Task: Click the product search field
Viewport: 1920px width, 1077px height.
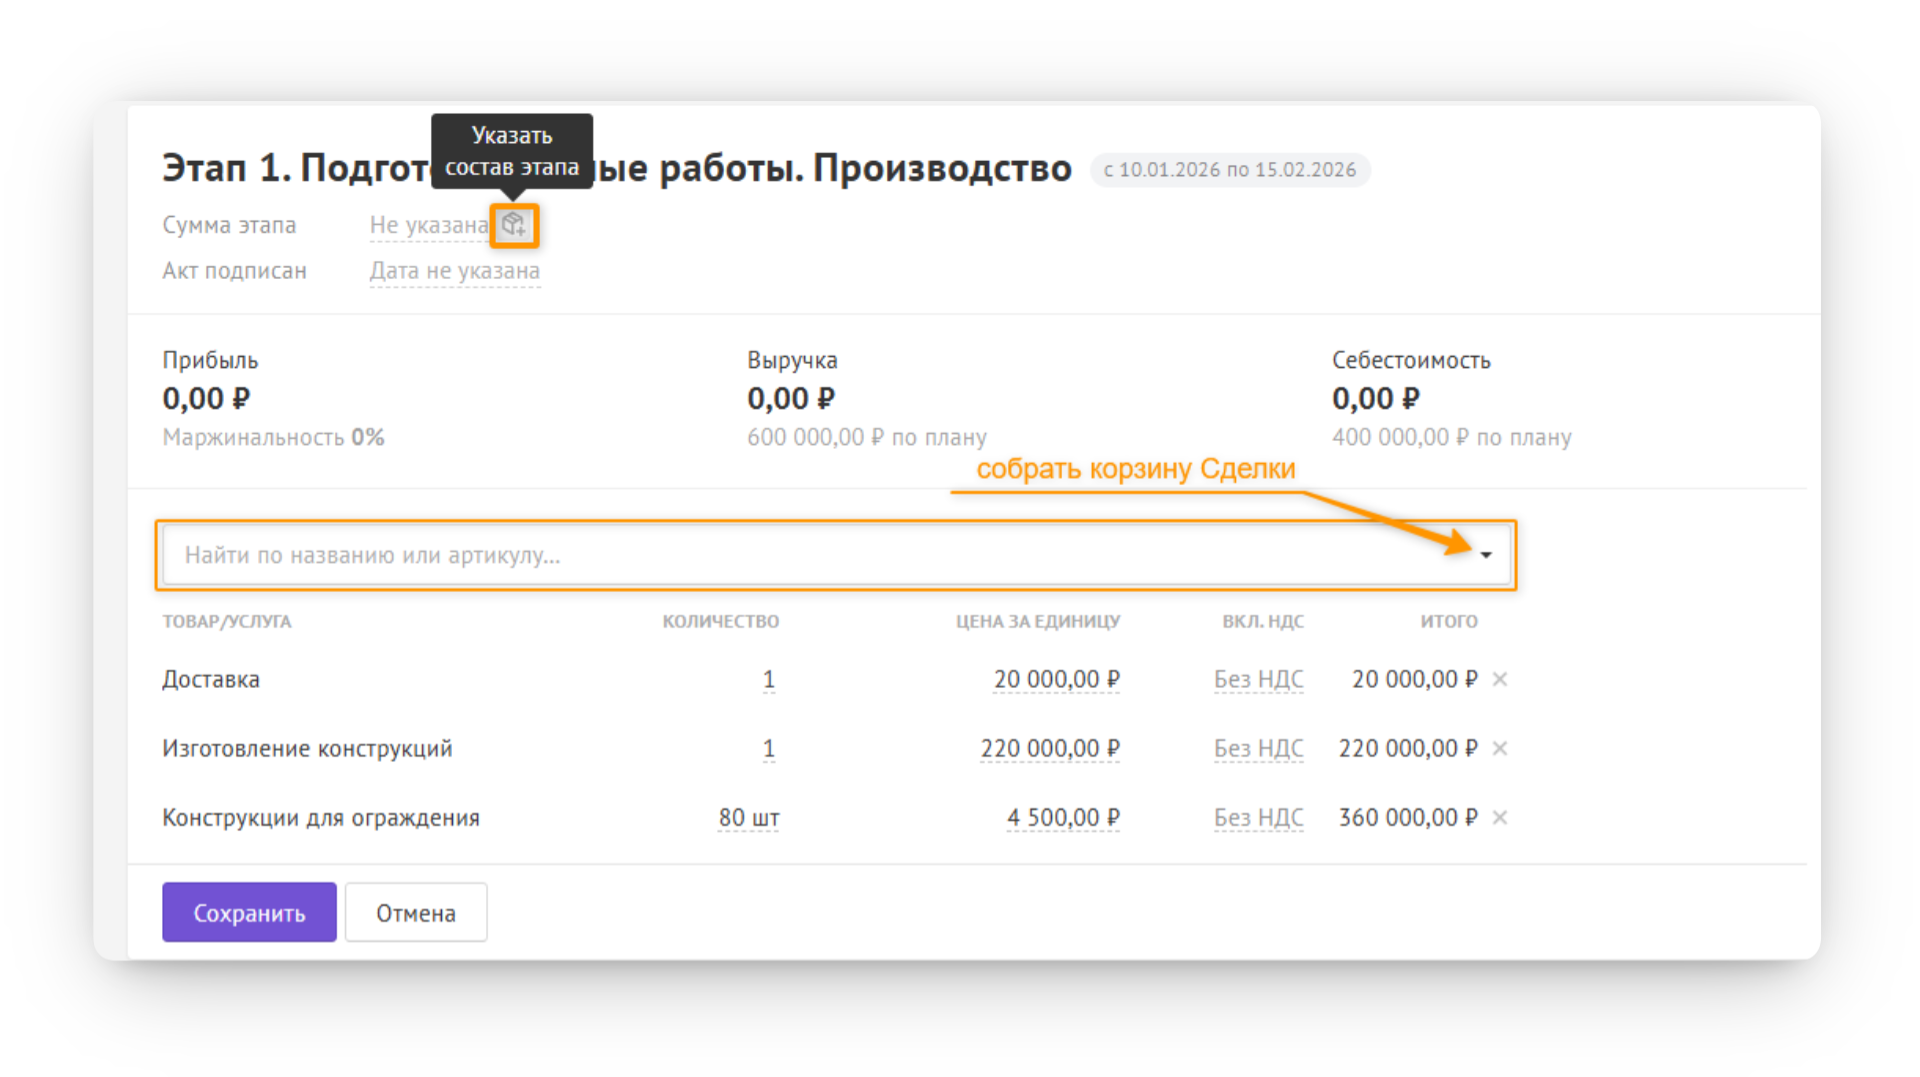Action: coord(836,555)
